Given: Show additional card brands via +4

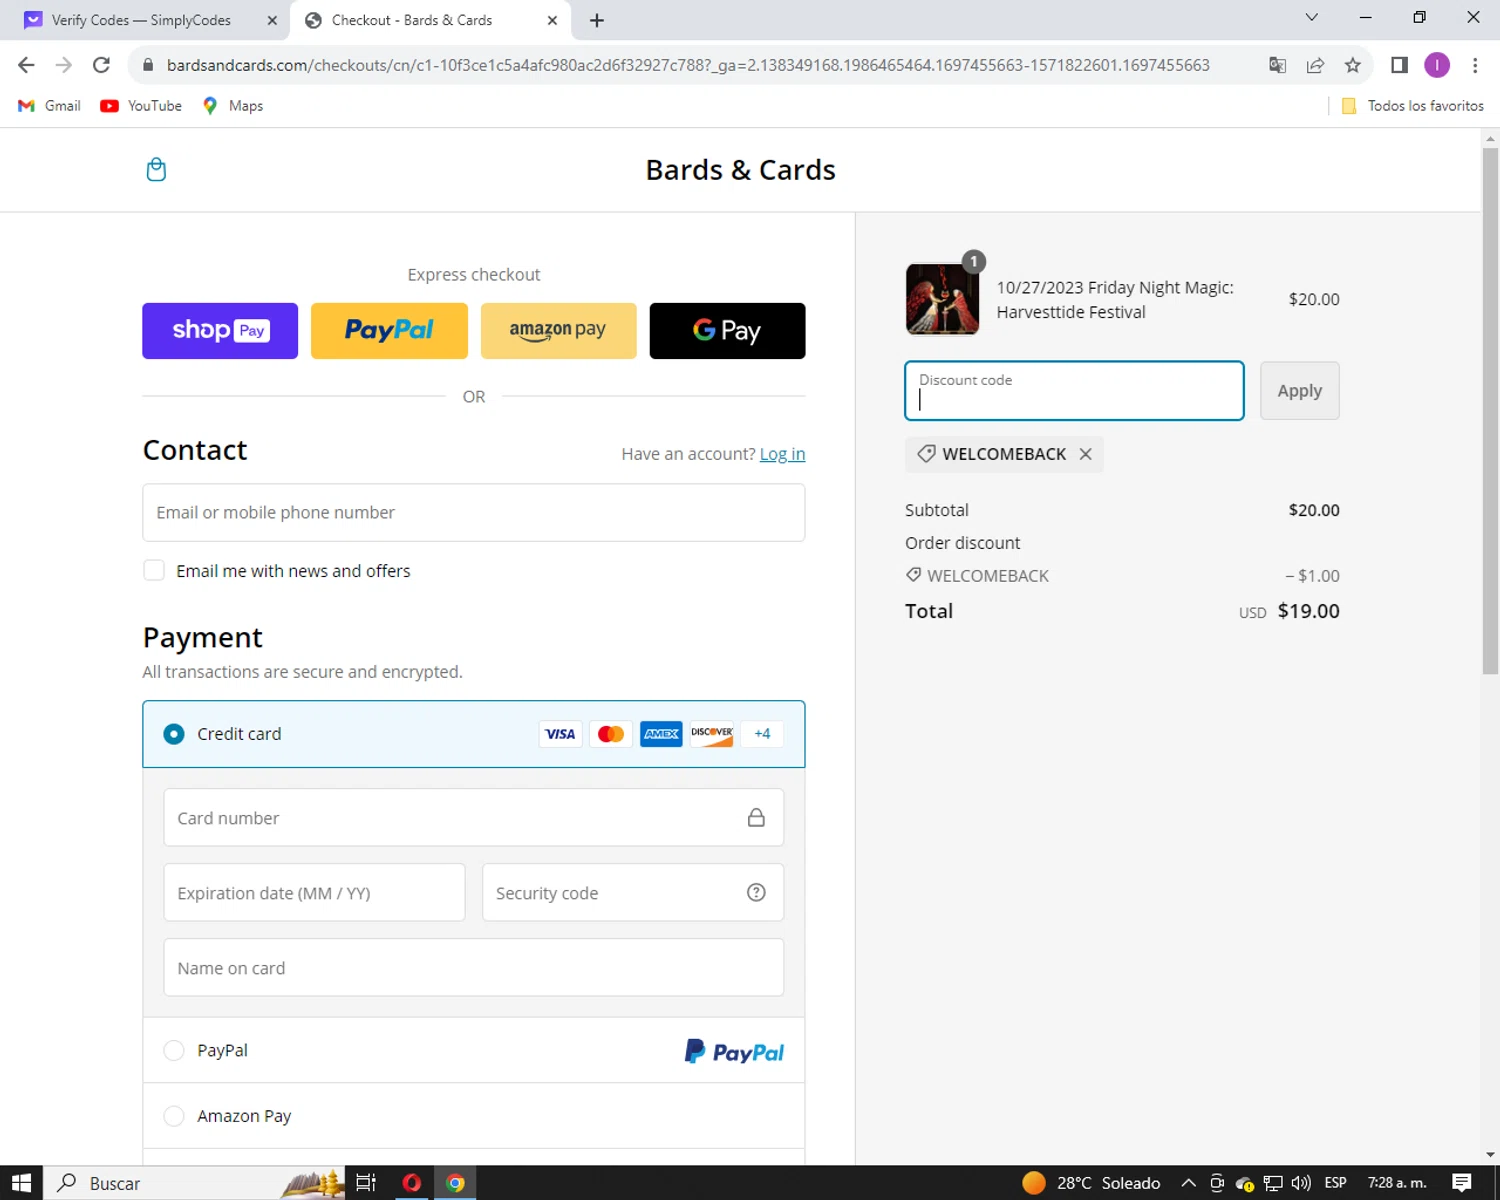Looking at the screenshot, I should (x=762, y=734).
